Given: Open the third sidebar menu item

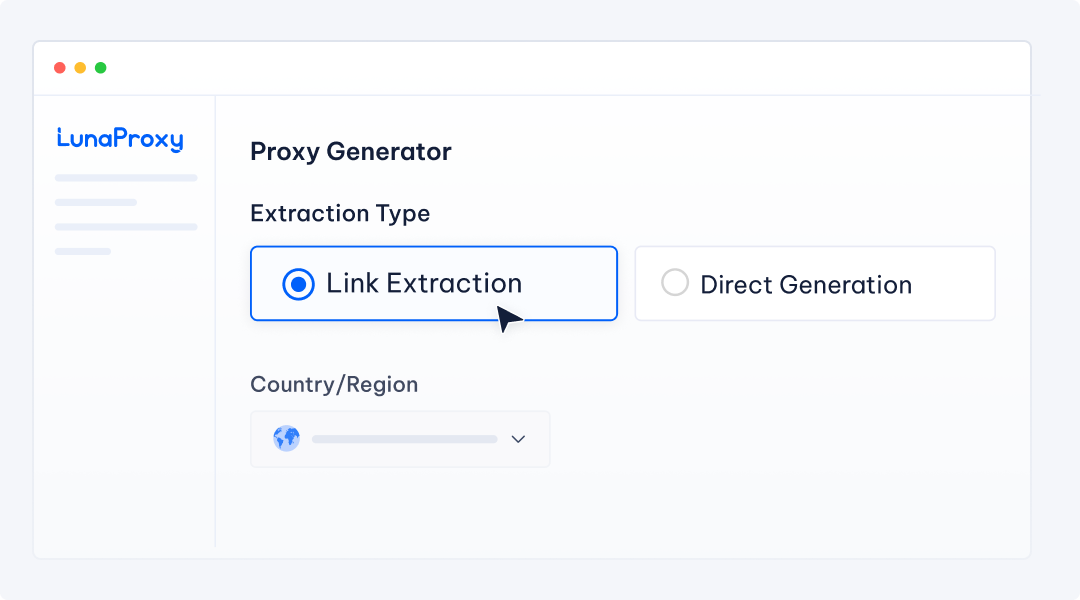Looking at the screenshot, I should (x=126, y=227).
